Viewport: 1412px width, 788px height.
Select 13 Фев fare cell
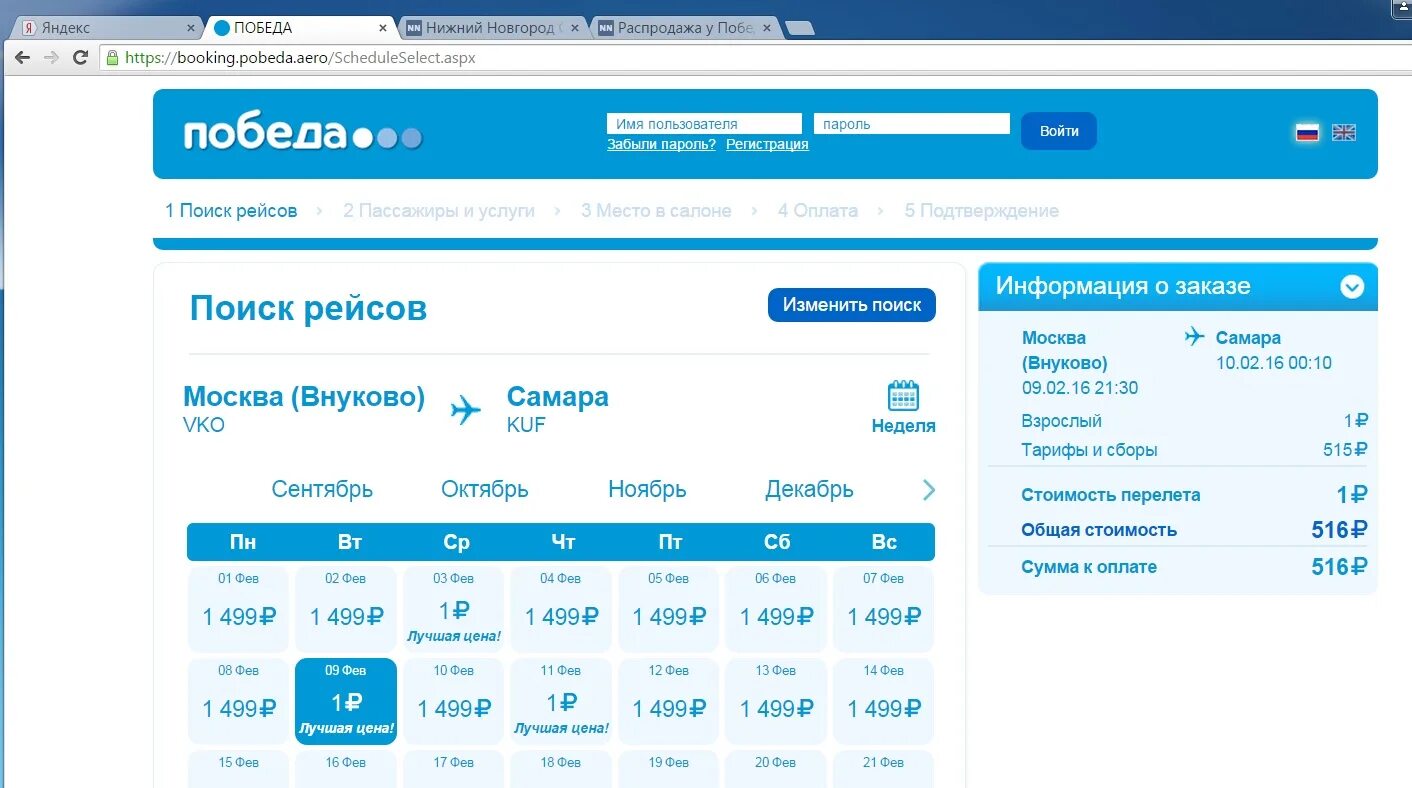[776, 701]
